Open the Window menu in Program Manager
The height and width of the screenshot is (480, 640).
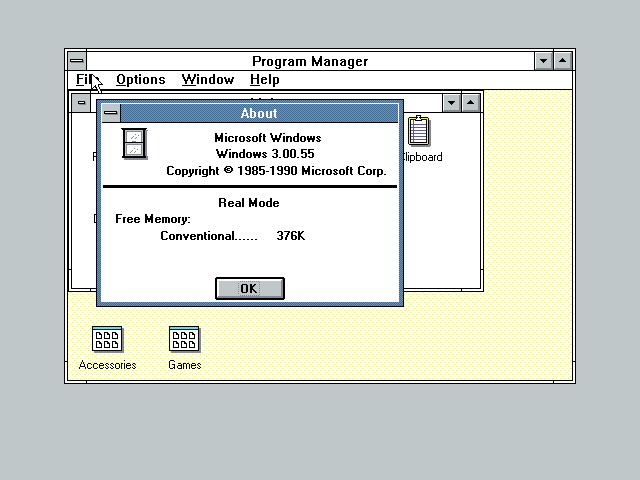(x=208, y=79)
